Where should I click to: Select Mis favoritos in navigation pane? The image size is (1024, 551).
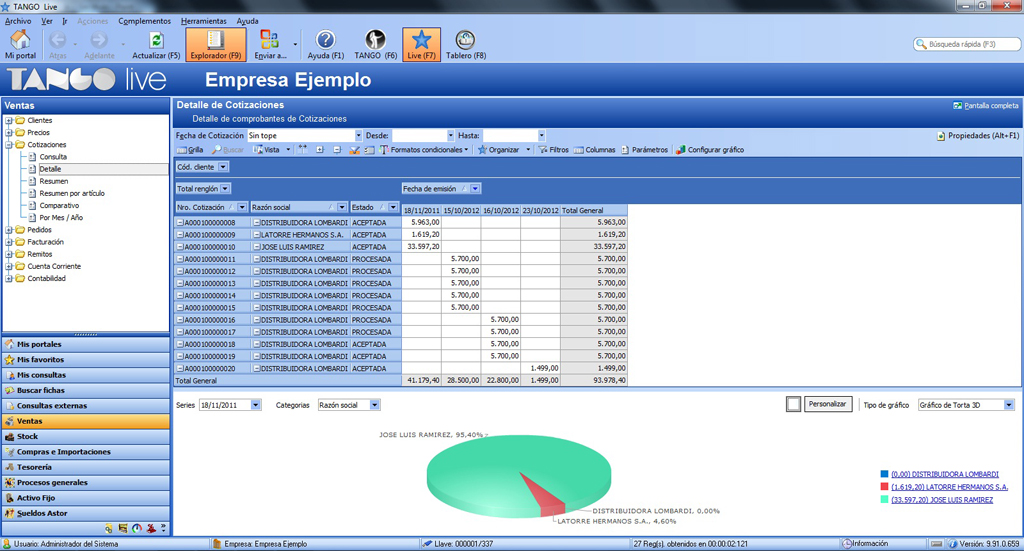coord(86,360)
